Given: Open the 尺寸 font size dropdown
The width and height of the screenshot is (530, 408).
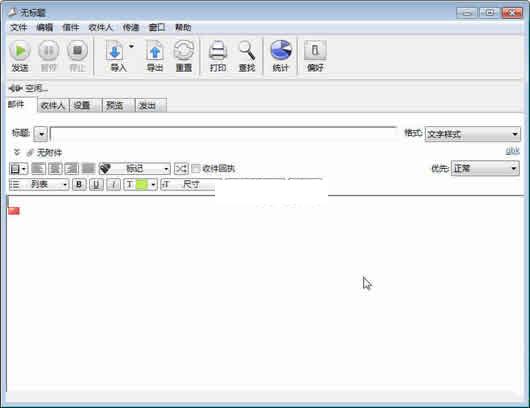Looking at the screenshot, I should pos(188,185).
